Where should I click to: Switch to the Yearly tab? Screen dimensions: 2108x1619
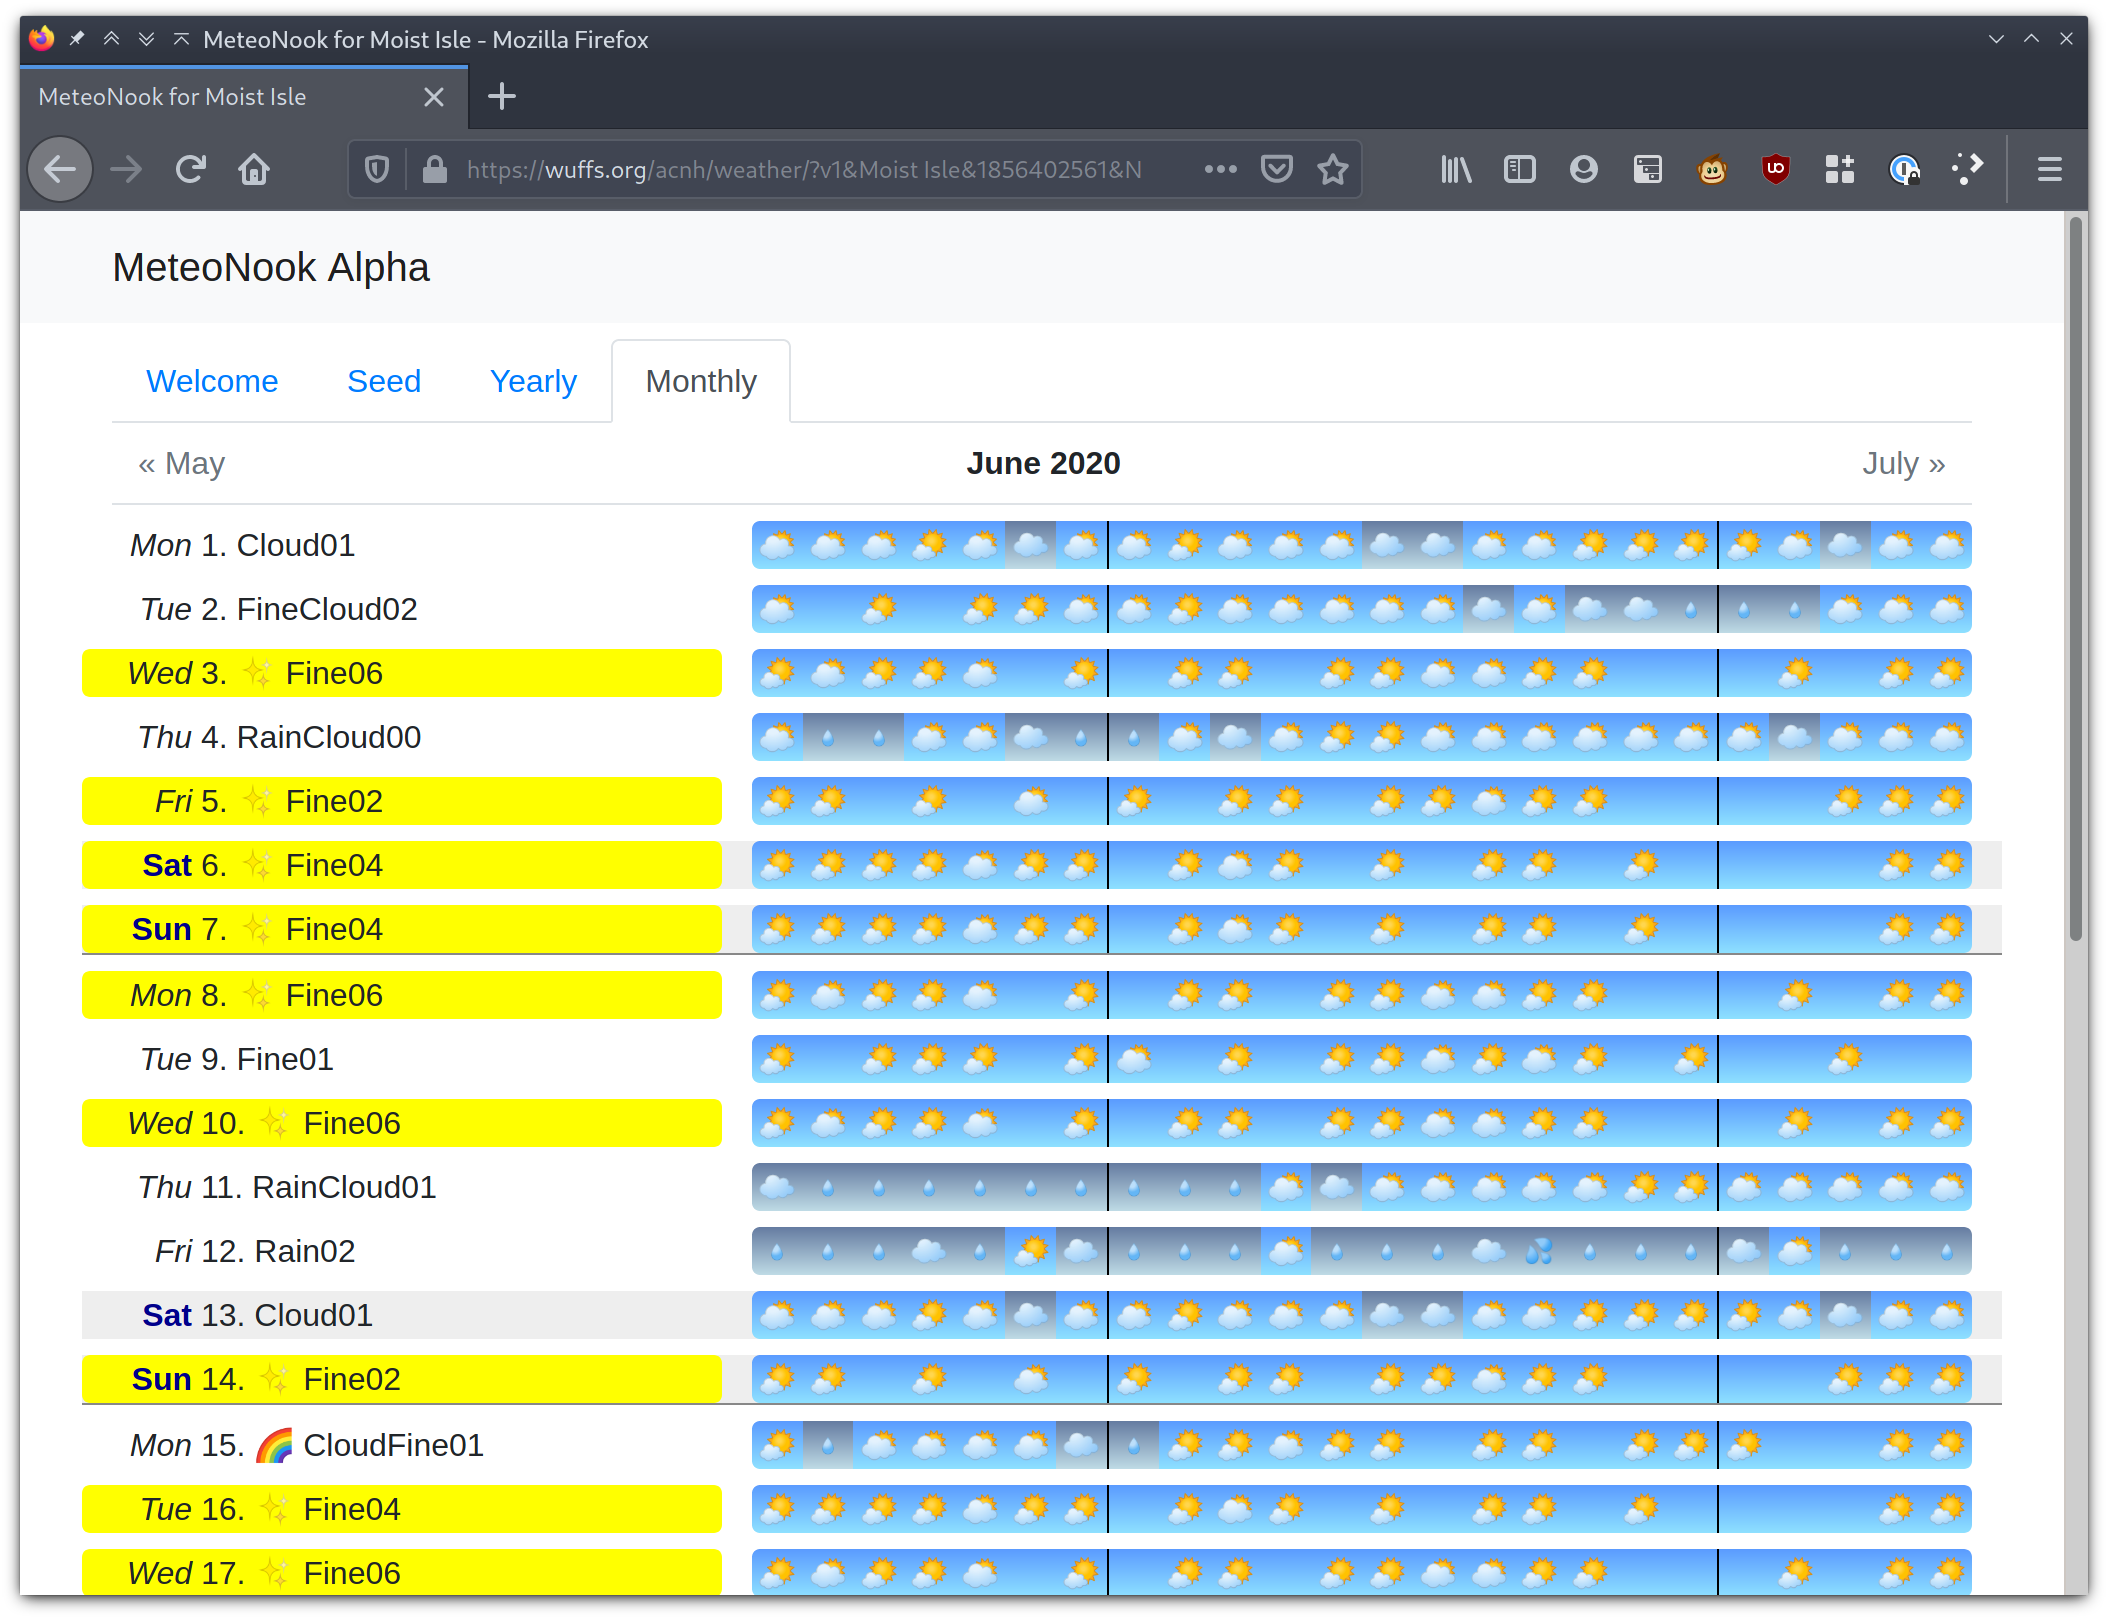pos(533,381)
